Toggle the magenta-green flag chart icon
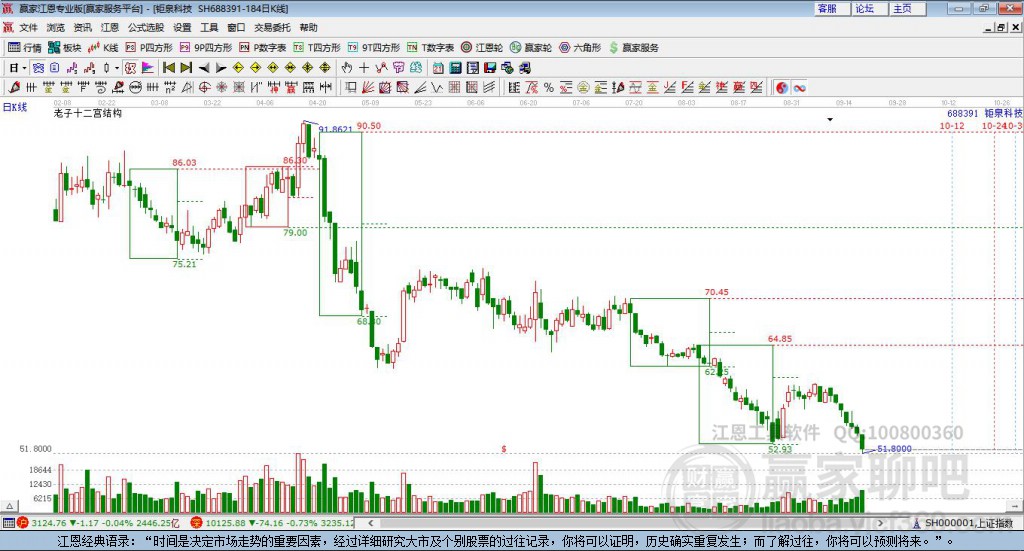This screenshot has width=1024, height=551. pos(148,67)
